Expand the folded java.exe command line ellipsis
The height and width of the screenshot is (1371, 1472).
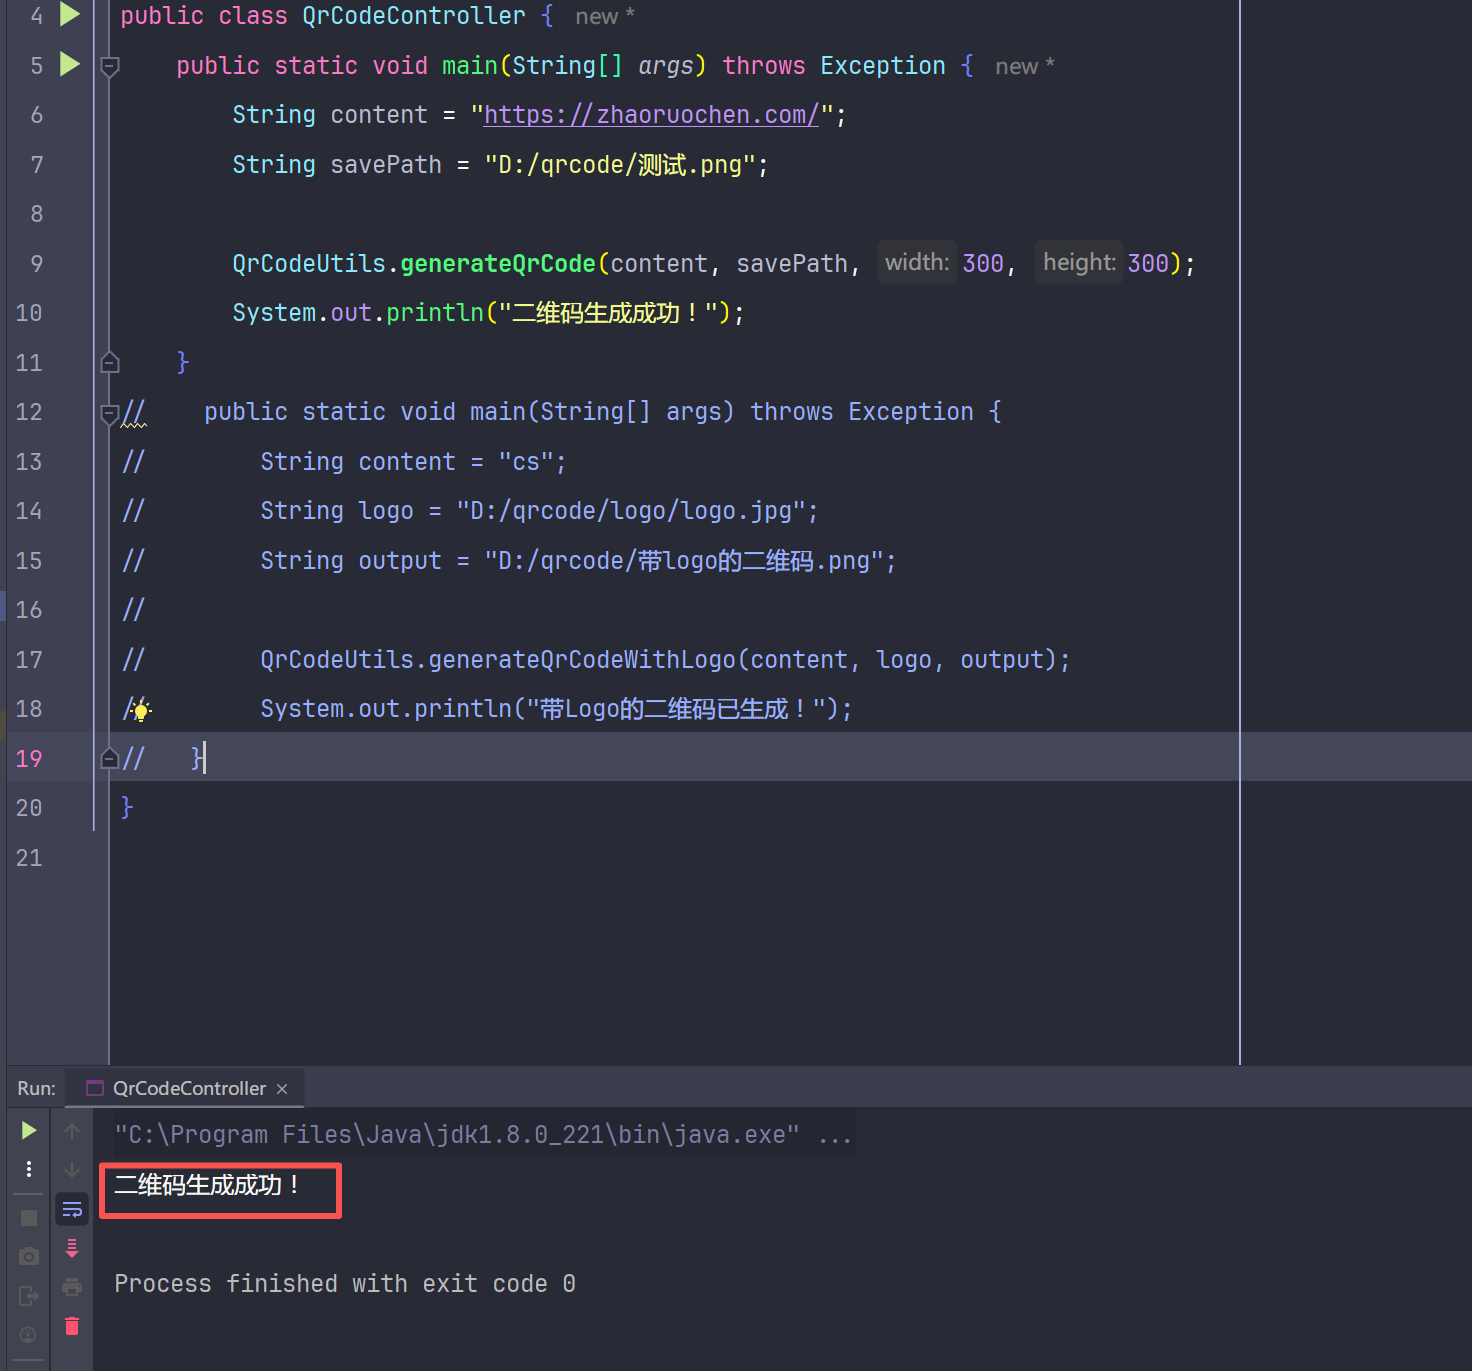tap(834, 1135)
